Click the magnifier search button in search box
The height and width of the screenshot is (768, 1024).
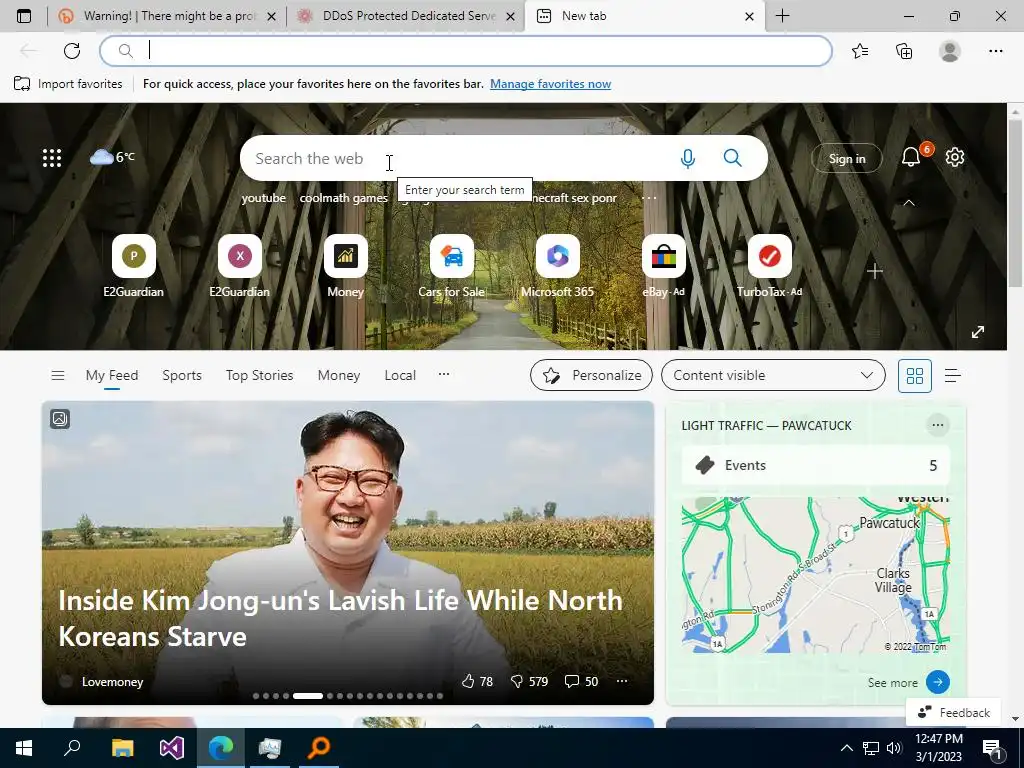click(x=733, y=158)
